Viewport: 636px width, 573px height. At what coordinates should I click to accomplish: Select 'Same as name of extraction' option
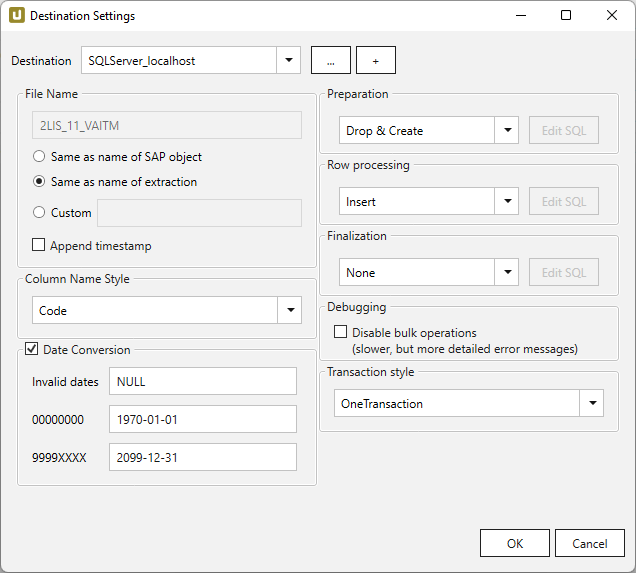[39, 182]
